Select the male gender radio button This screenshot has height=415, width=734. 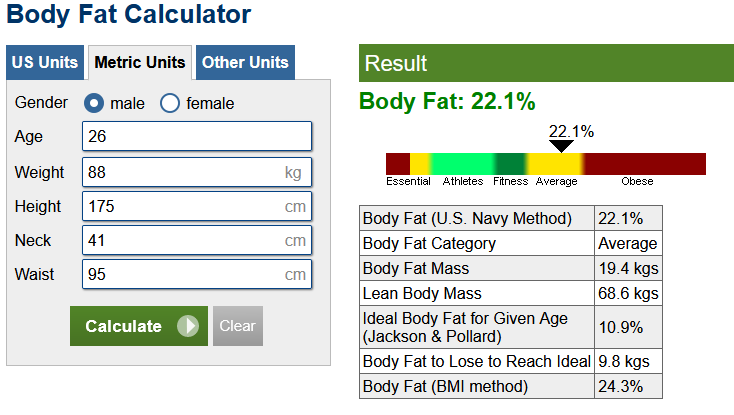[x=93, y=103]
